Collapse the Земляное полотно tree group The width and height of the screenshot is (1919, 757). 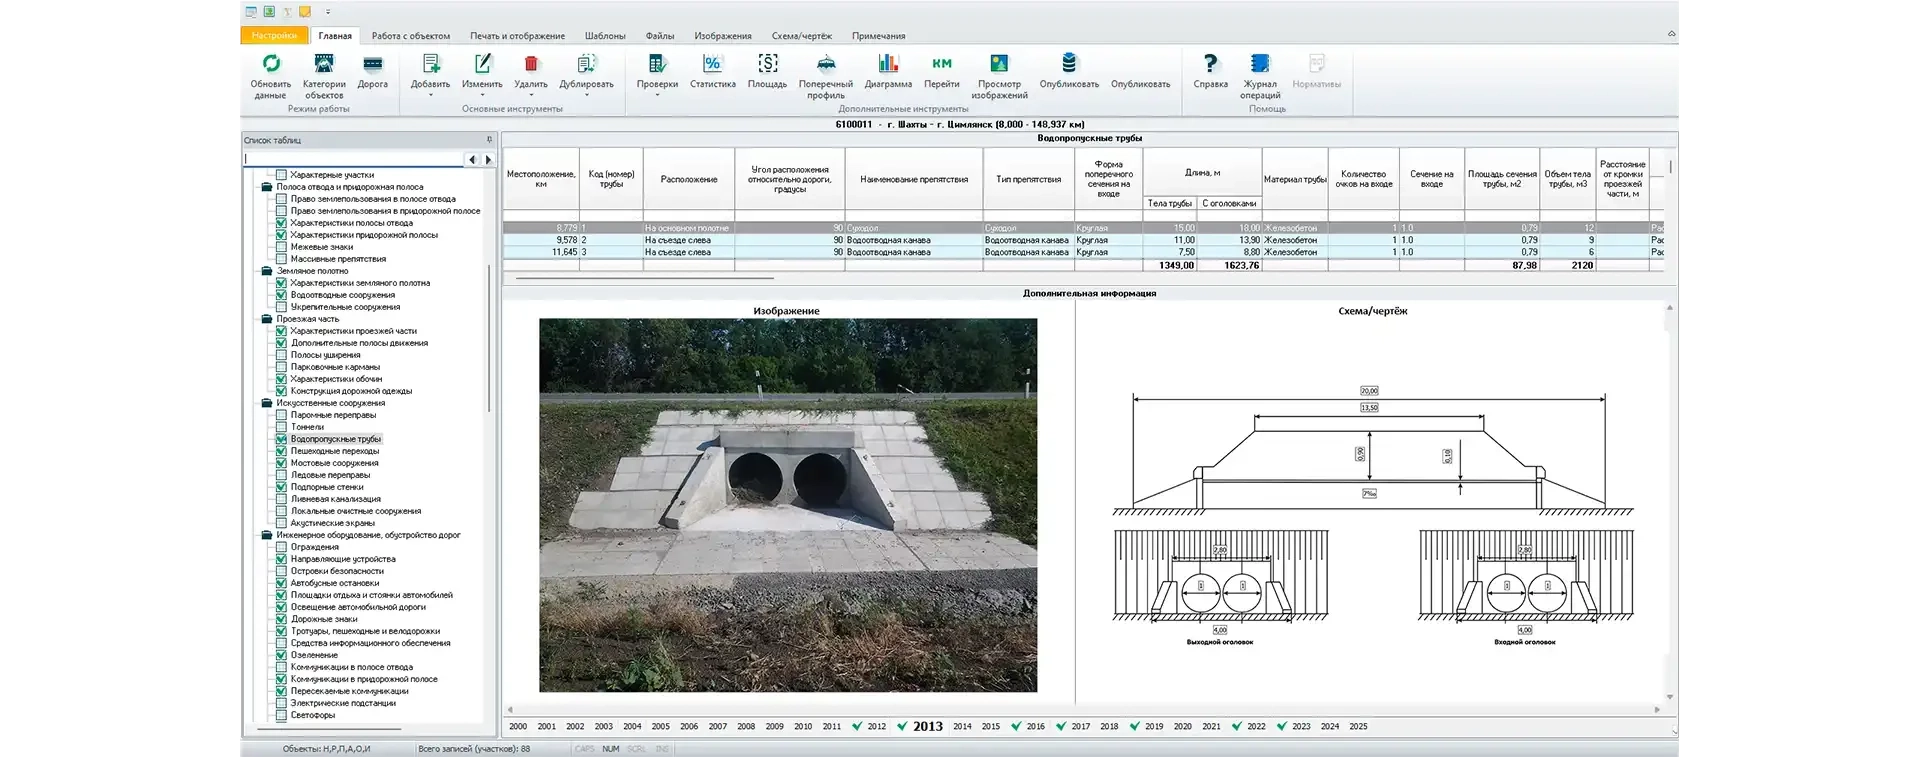[267, 271]
